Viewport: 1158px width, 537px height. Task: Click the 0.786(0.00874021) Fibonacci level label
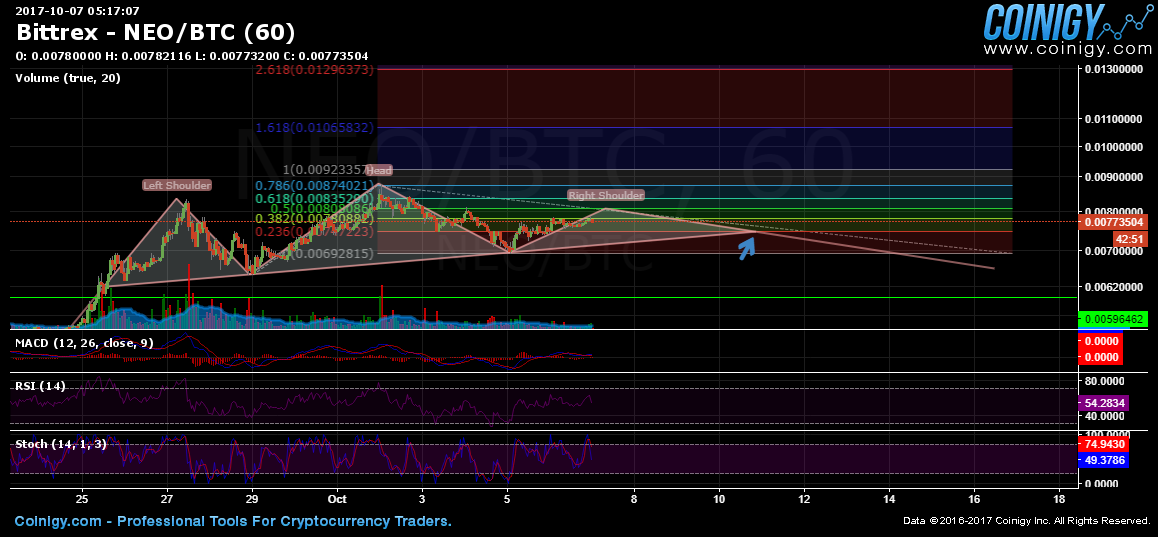tap(315, 185)
